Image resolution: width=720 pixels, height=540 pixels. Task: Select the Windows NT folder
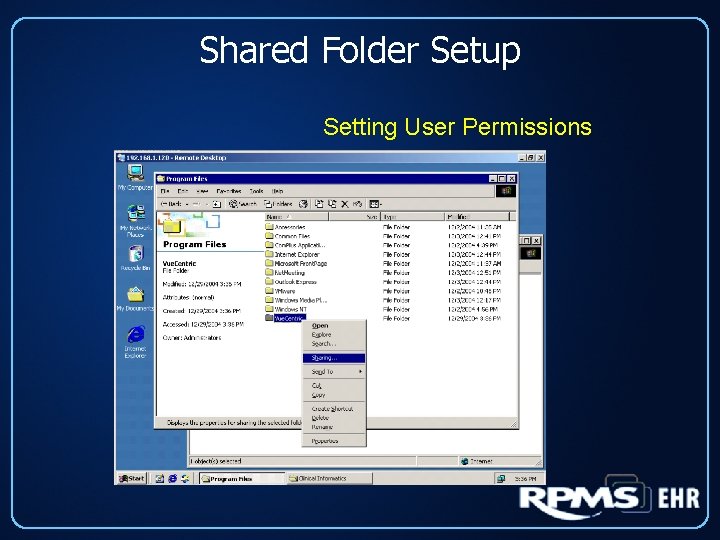[286, 309]
